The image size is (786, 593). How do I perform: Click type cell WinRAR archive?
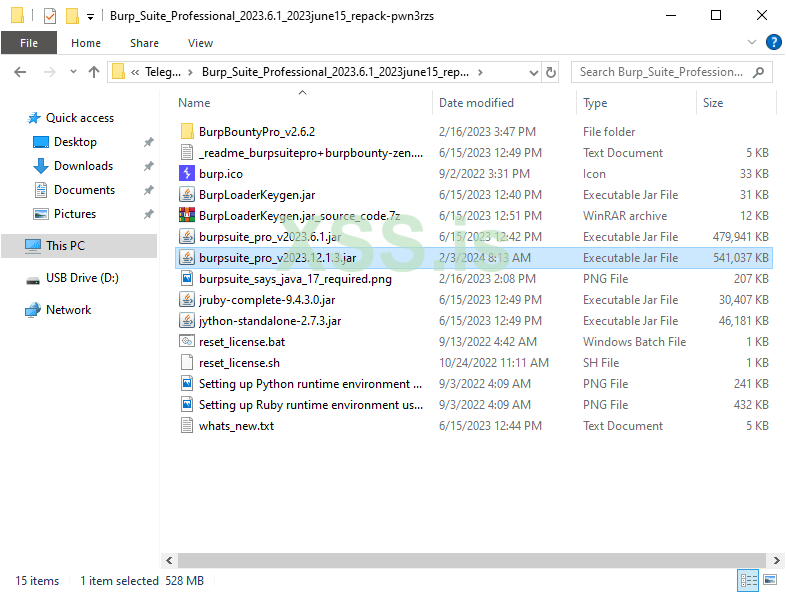(625, 216)
